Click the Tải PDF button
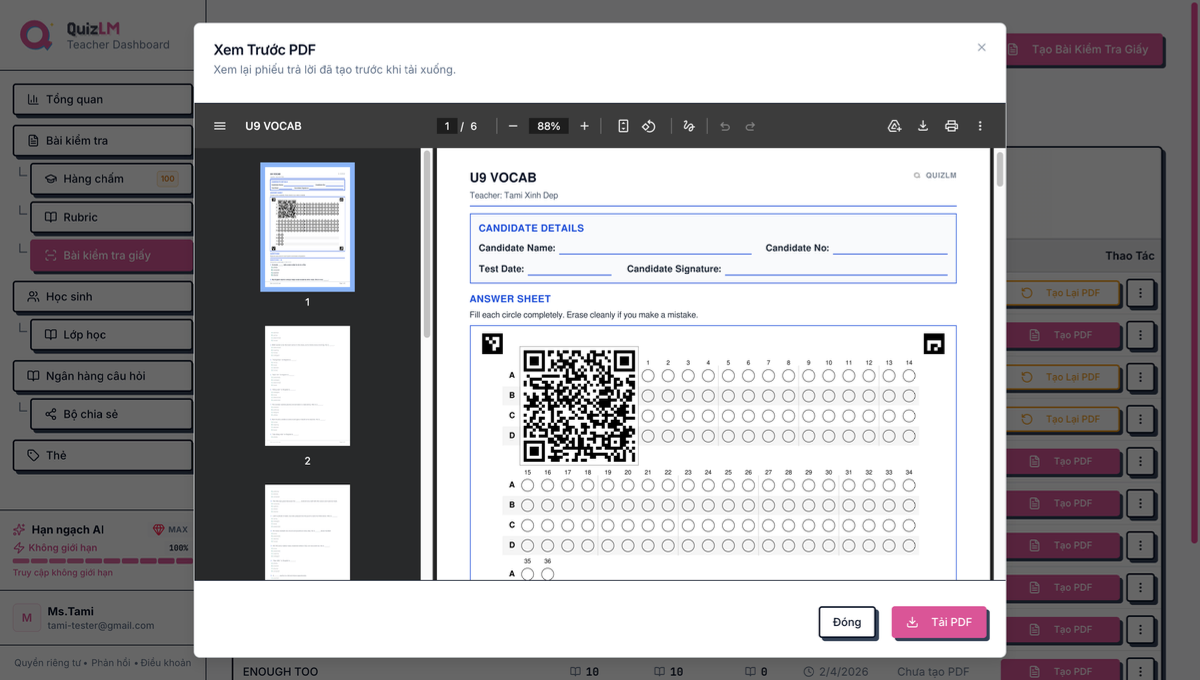The image size is (1200, 680). [939, 622]
